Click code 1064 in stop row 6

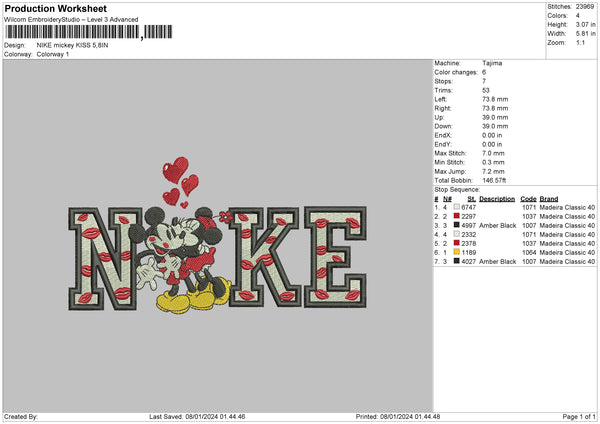pyautogui.click(x=529, y=253)
